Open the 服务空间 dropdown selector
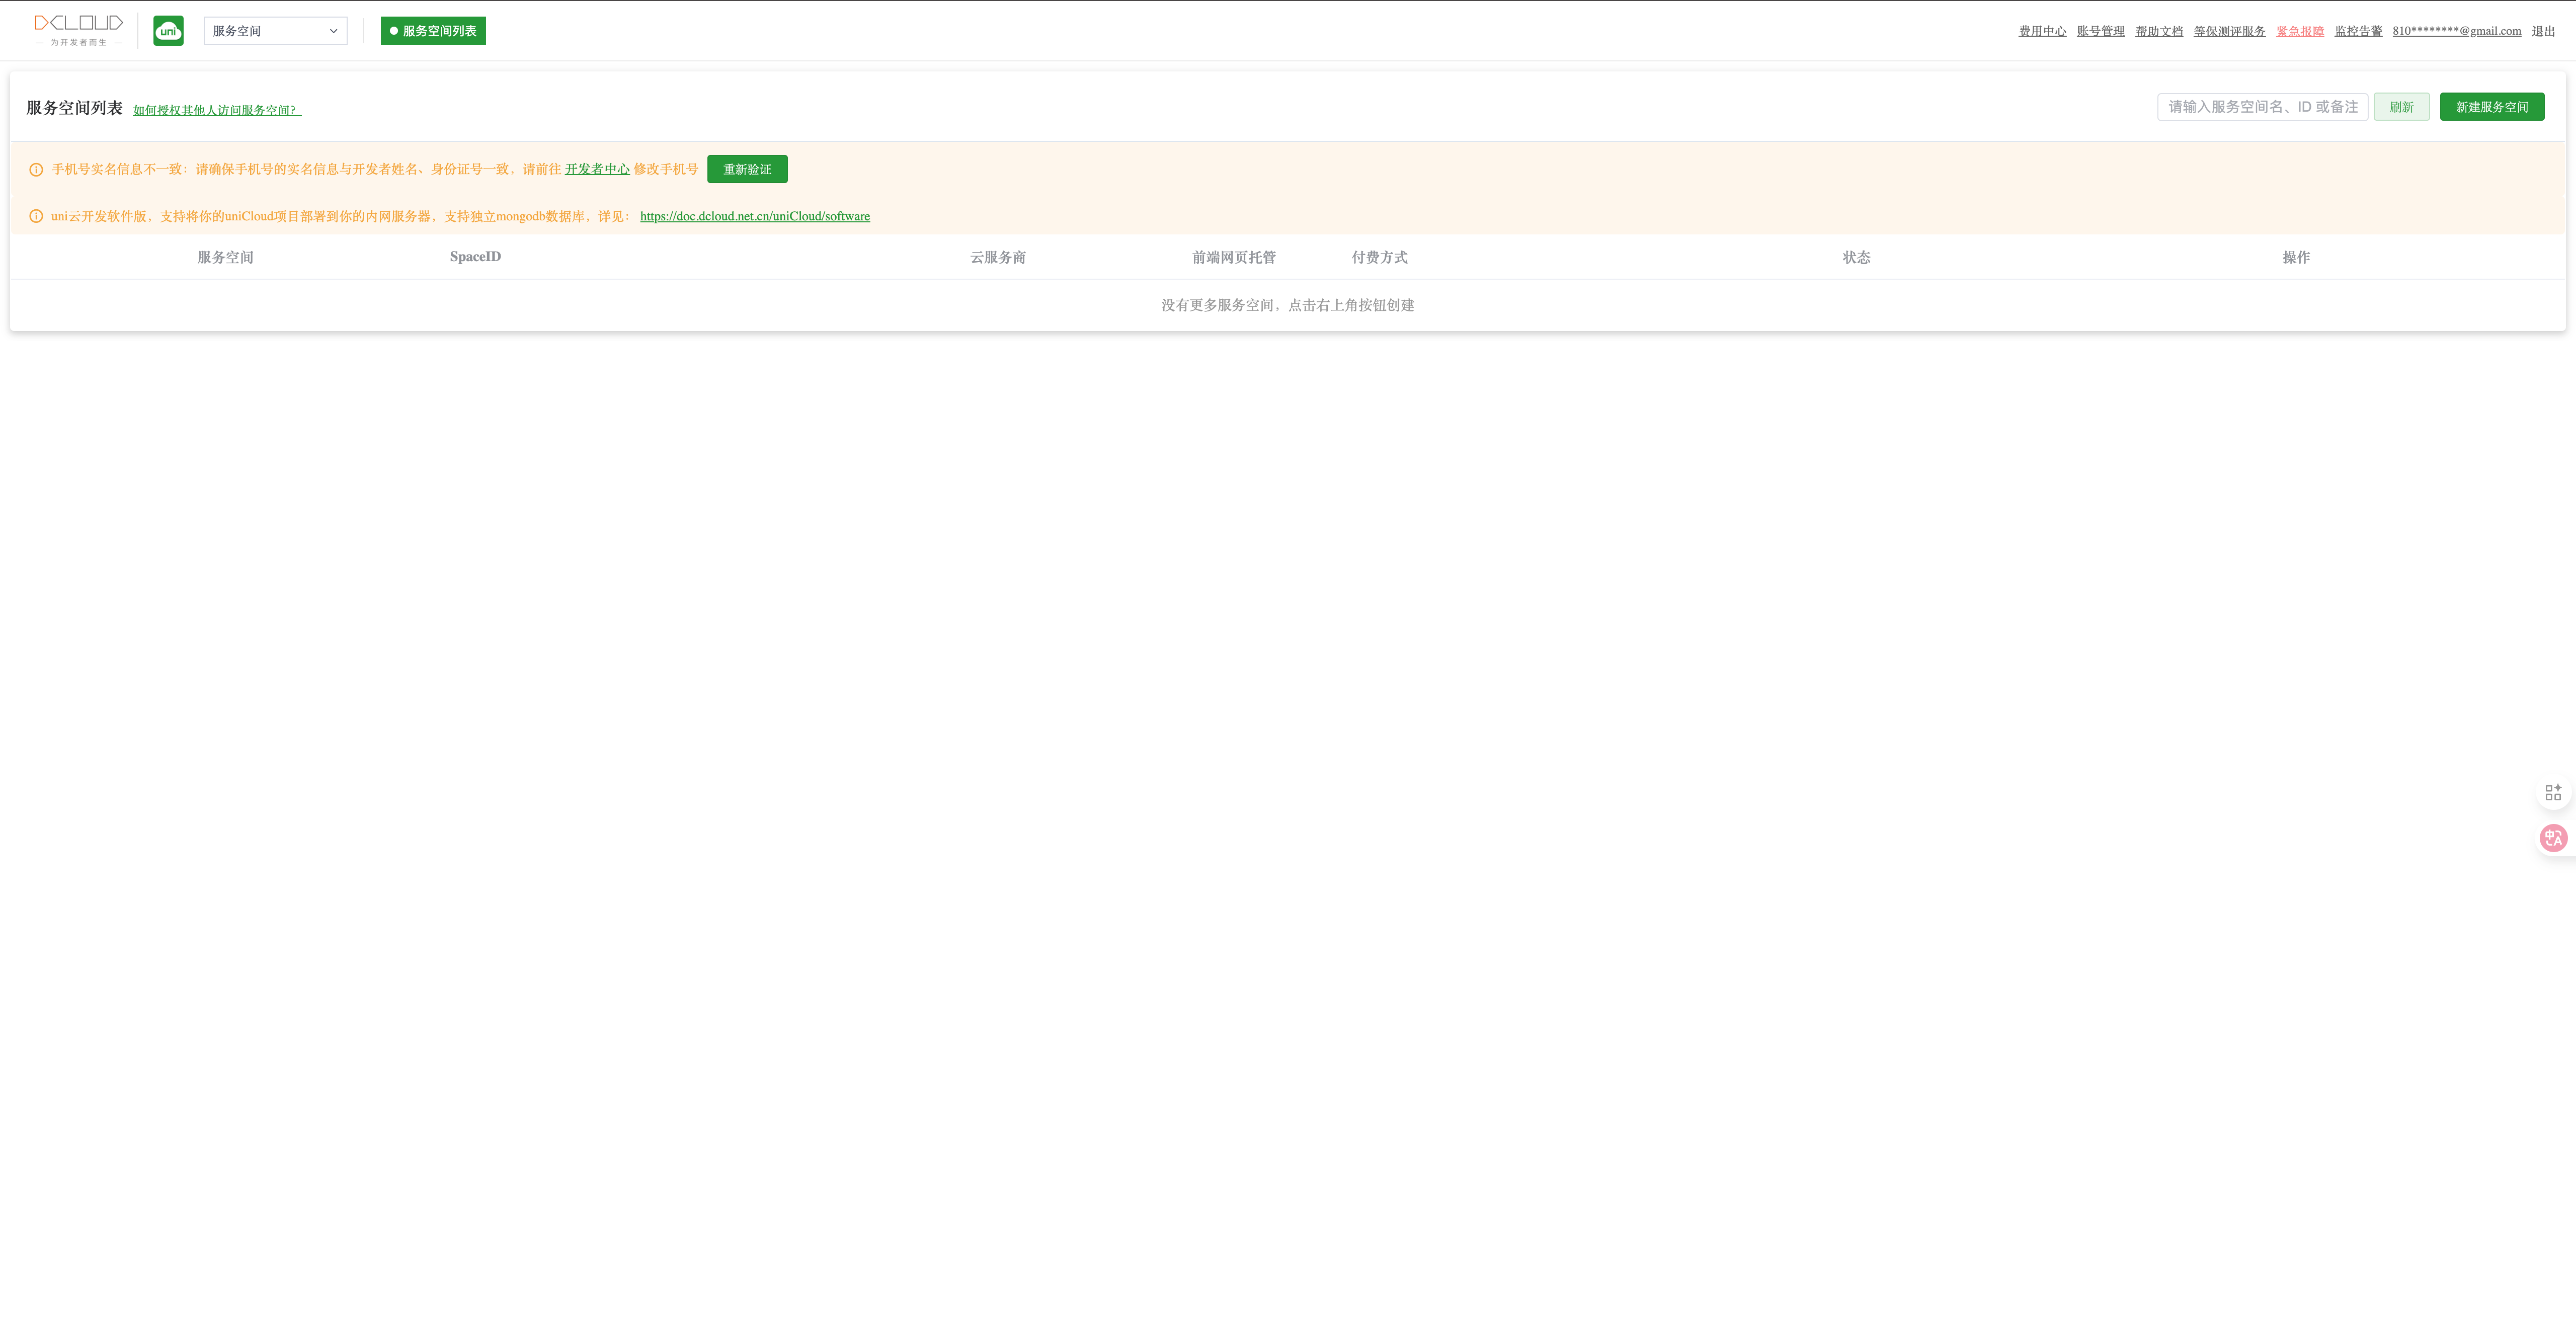This screenshot has height=1327, width=2576. 275,31
